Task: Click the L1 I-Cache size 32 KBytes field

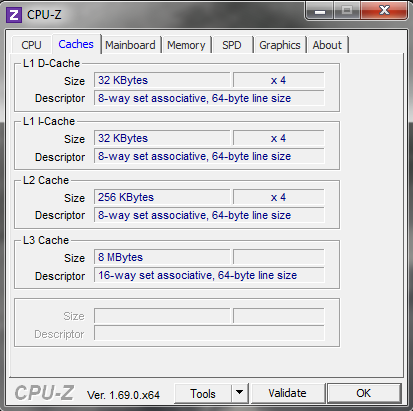Action: pos(162,138)
